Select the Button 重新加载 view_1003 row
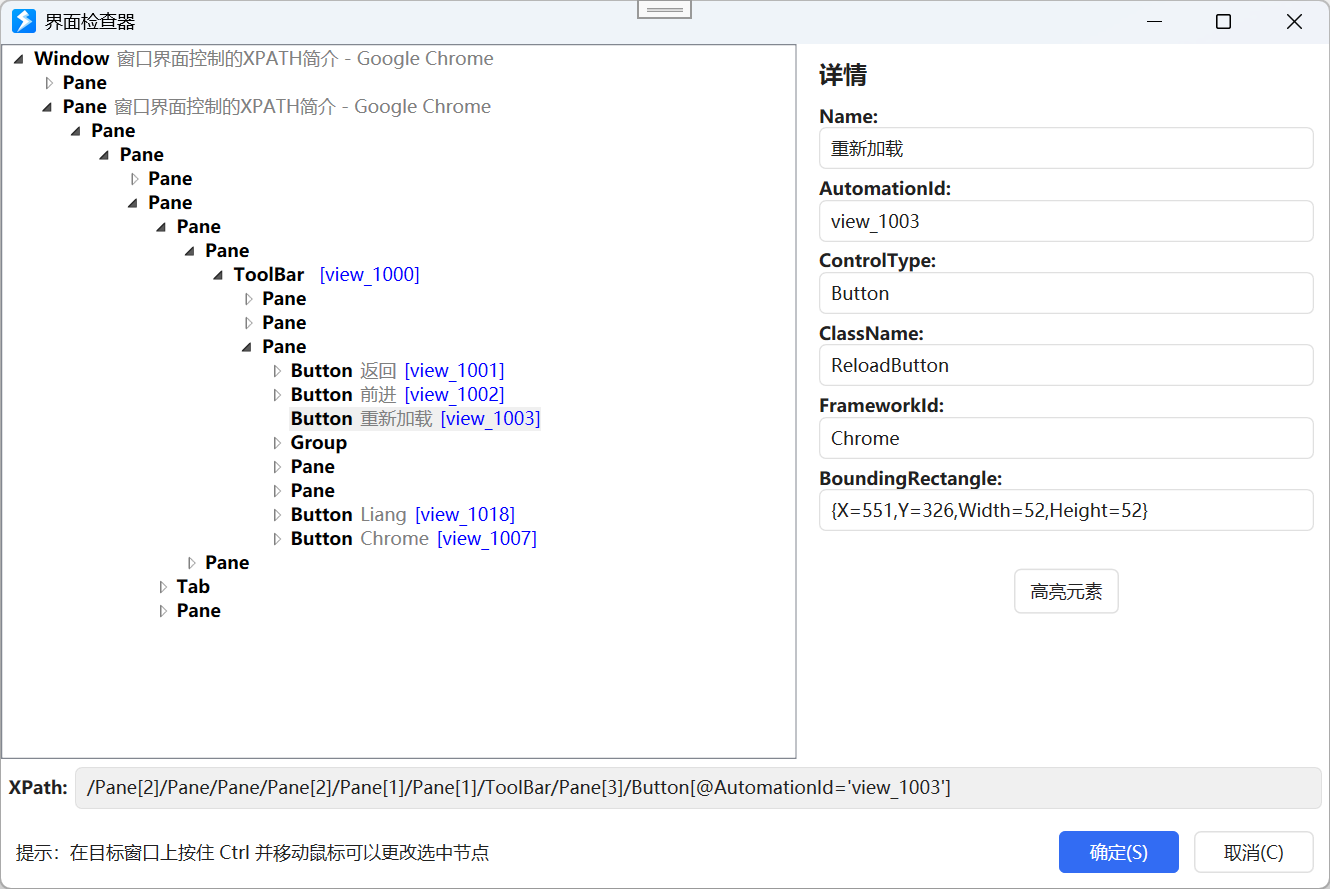This screenshot has height=889, width=1330. (415, 419)
